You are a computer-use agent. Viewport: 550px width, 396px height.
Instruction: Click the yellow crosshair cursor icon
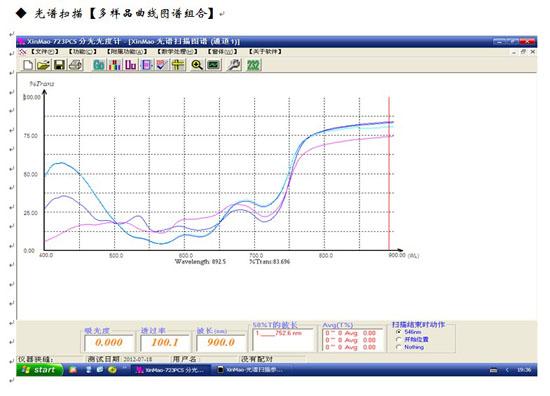(x=178, y=65)
